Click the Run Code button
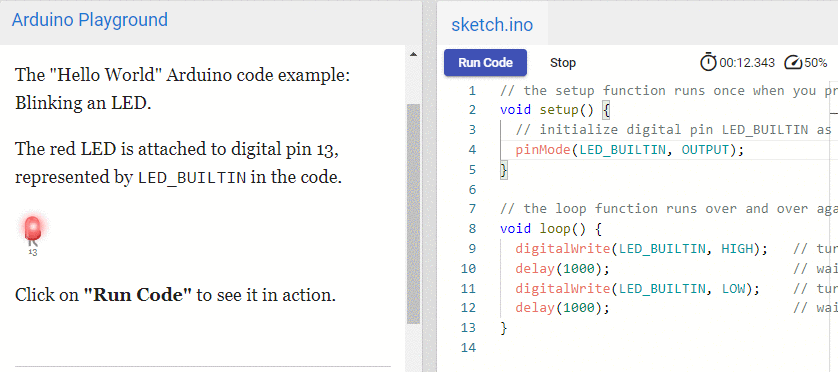838x372 pixels. [x=485, y=63]
